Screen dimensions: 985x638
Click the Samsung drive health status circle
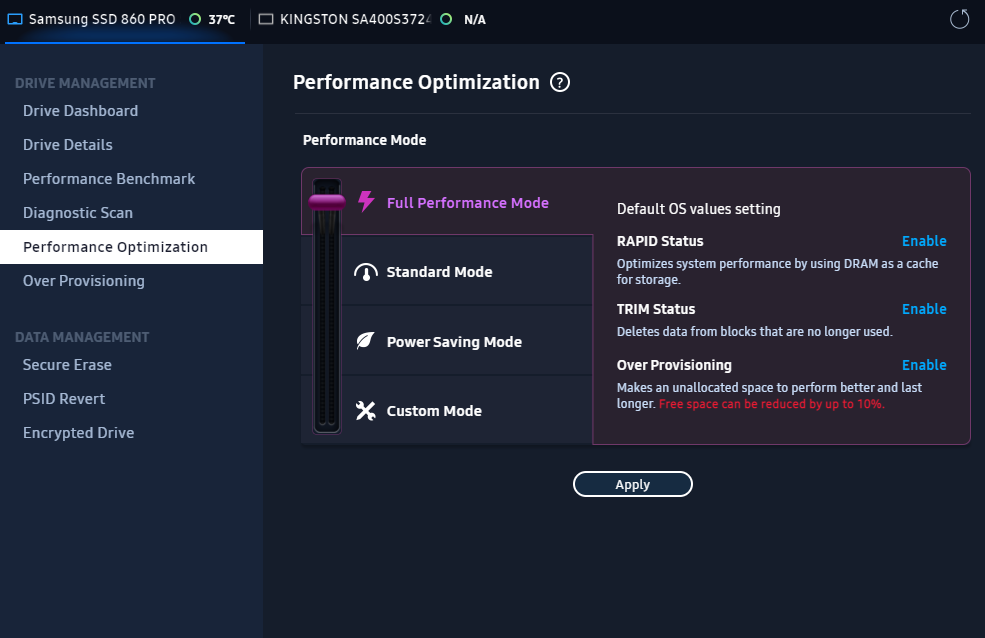pyautogui.click(x=195, y=19)
